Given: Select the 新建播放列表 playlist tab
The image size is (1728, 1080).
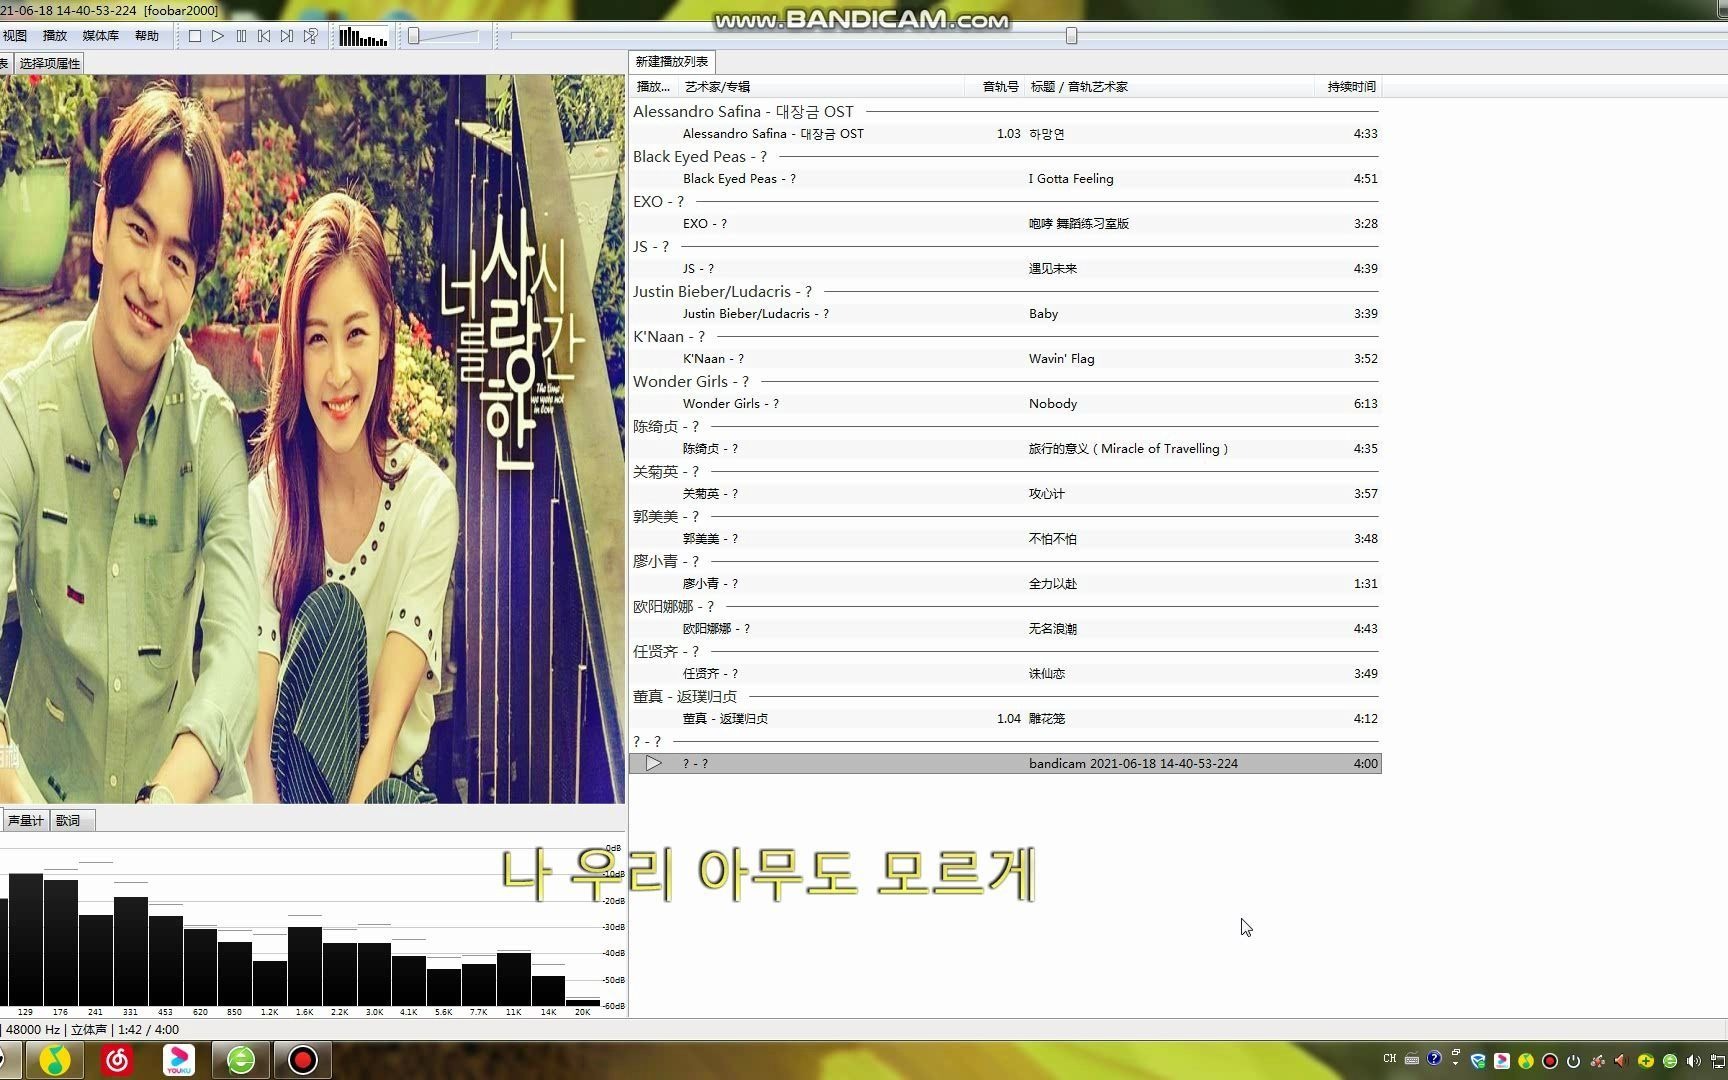Looking at the screenshot, I should click(672, 62).
